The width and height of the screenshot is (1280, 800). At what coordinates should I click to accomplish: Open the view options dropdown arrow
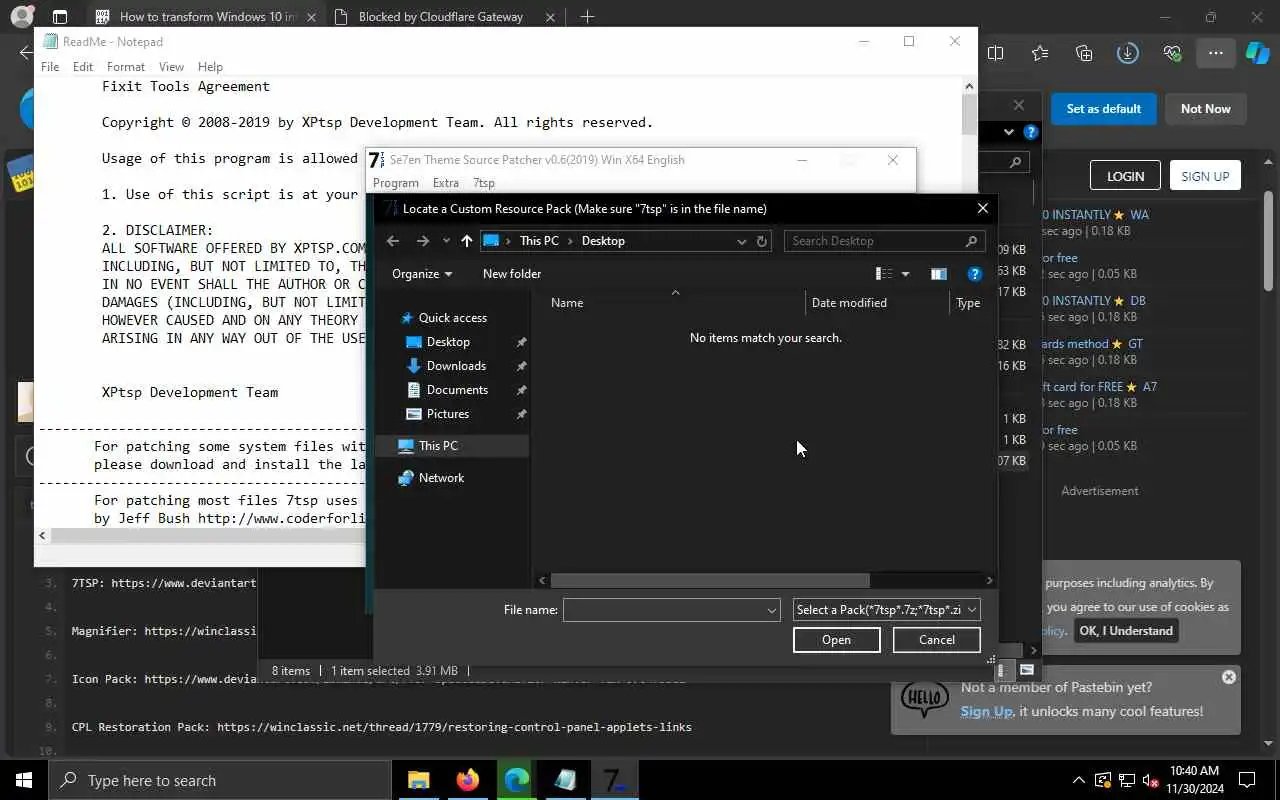[x=906, y=274]
